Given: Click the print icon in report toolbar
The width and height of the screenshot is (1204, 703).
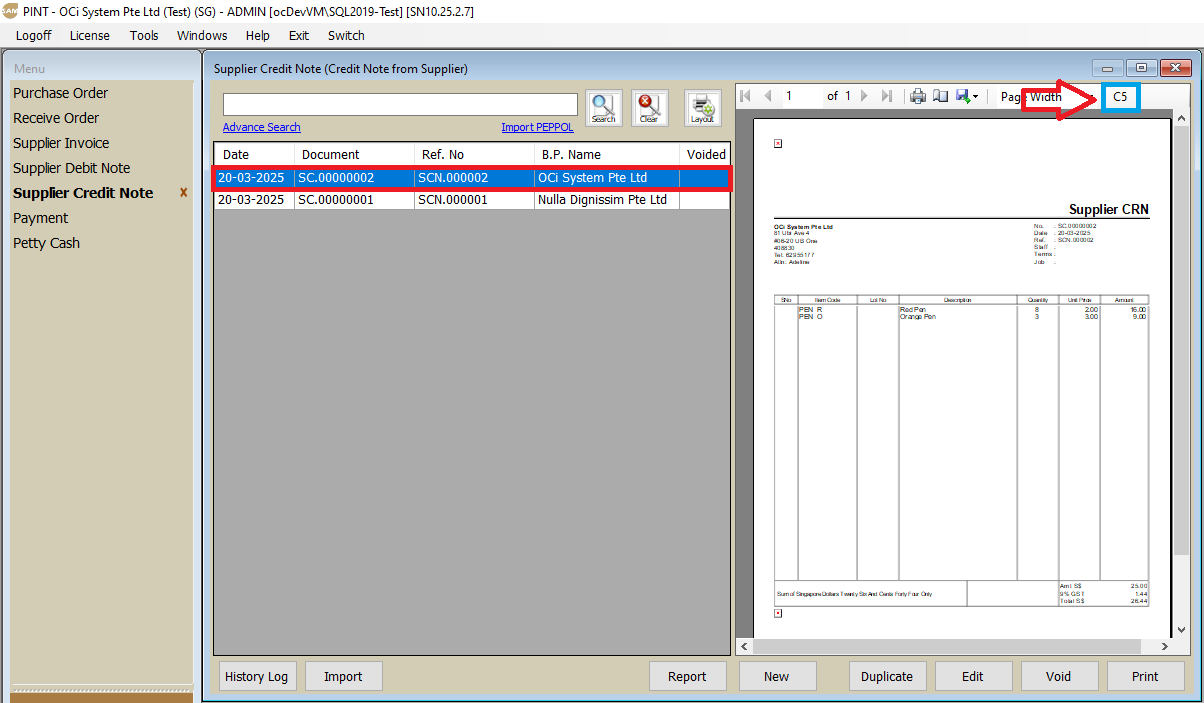Looking at the screenshot, I should 917,96.
